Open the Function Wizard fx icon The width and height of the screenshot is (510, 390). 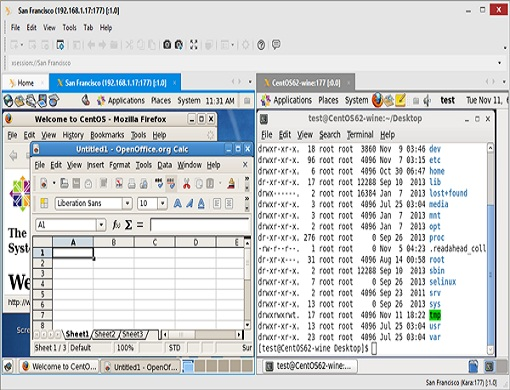(x=116, y=225)
